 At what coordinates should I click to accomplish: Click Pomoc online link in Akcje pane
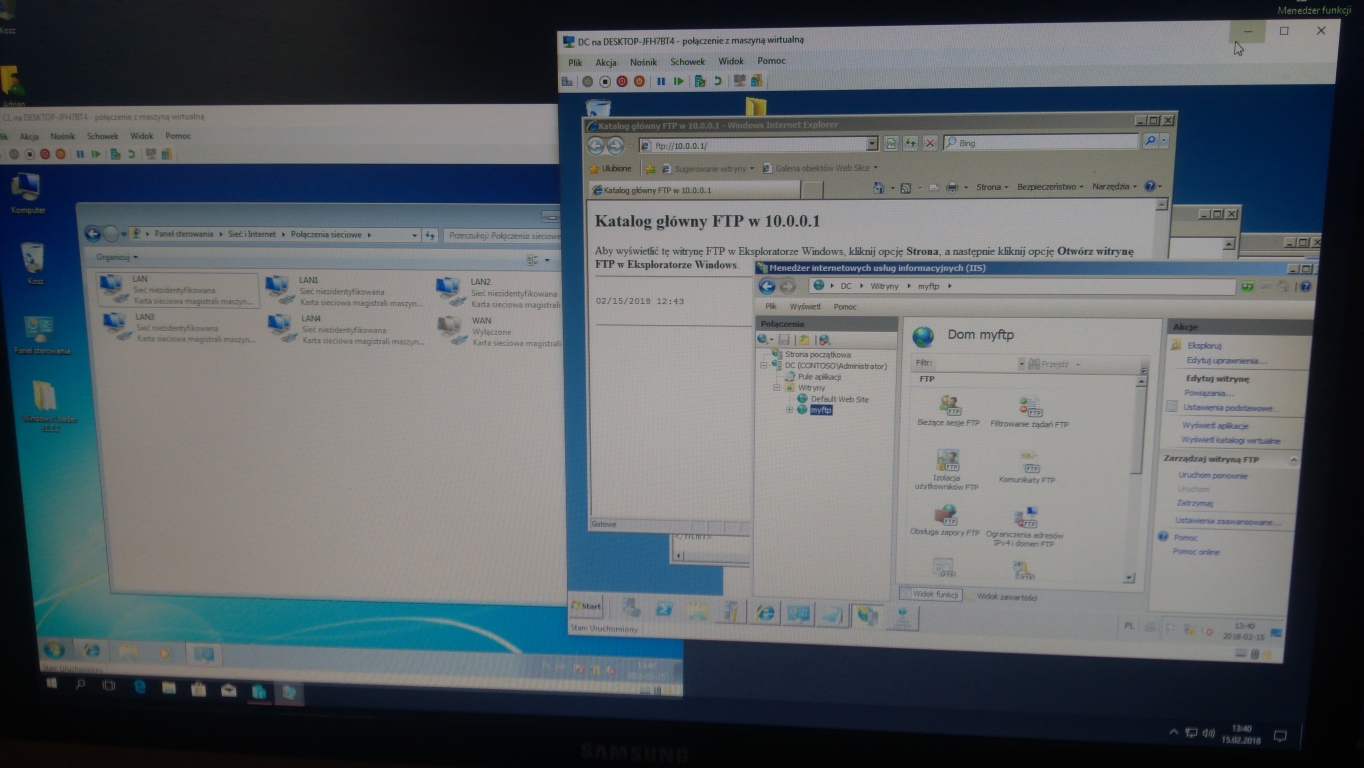[x=1196, y=552]
